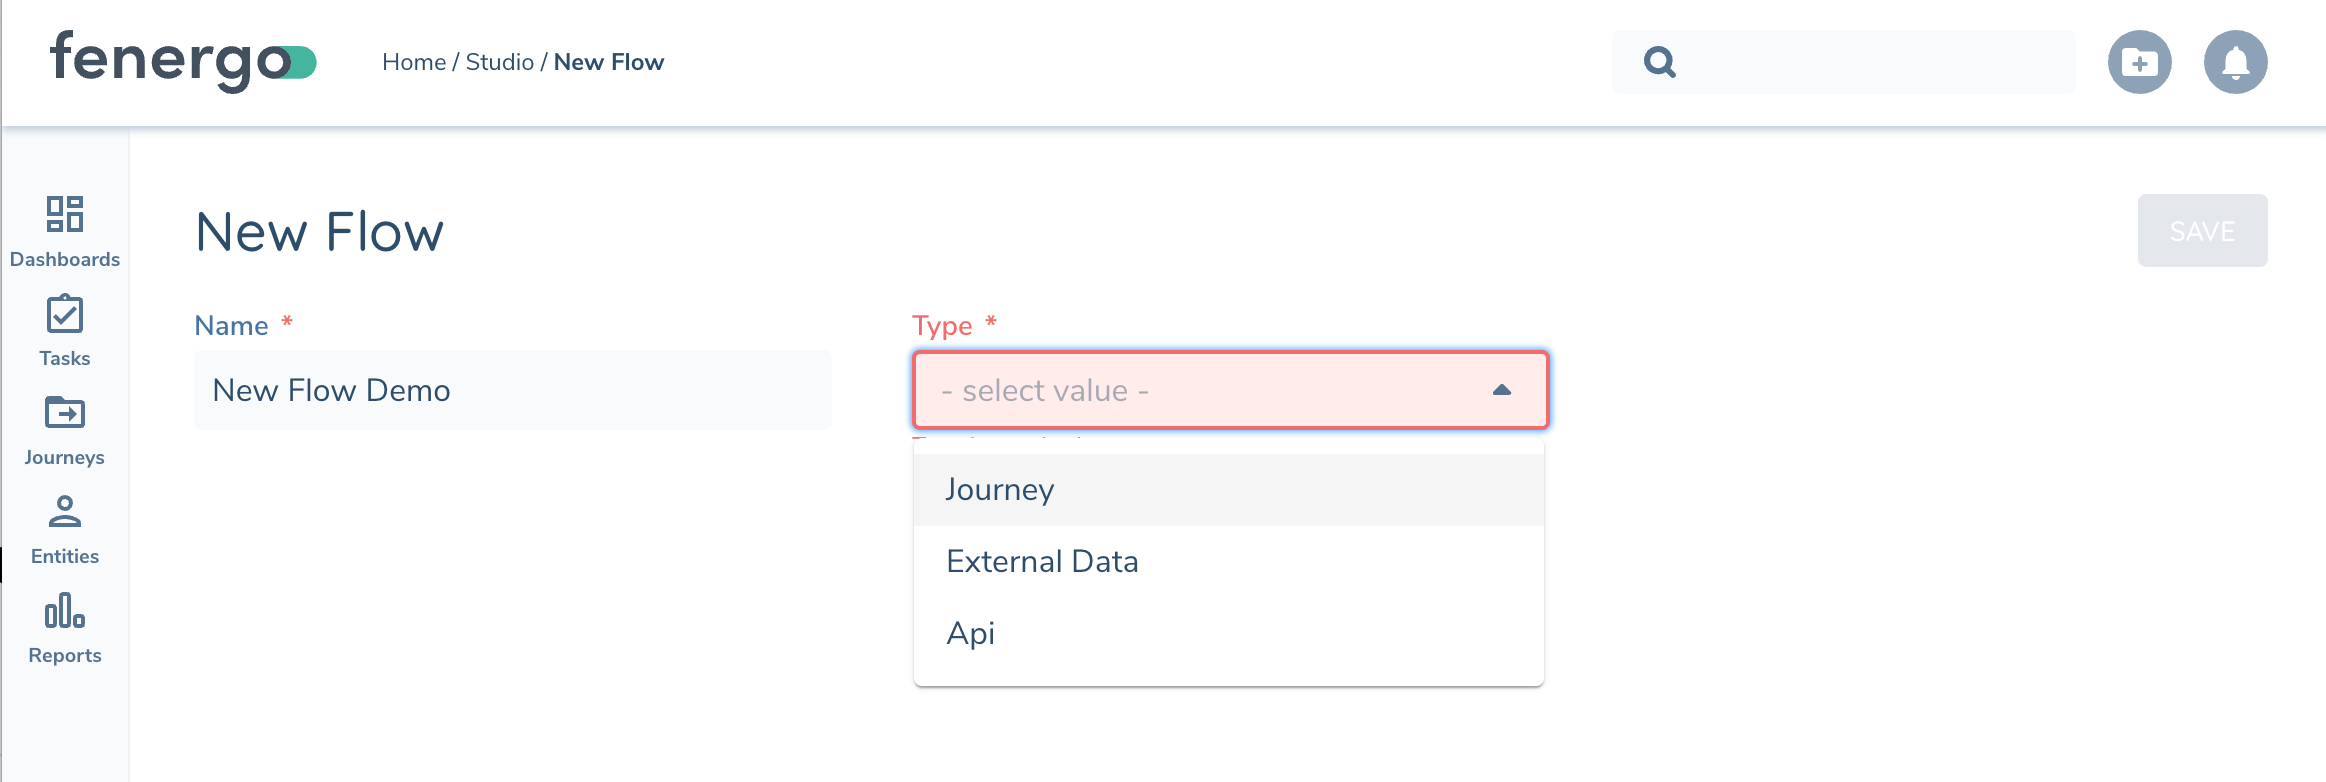The height and width of the screenshot is (782, 2326).
Task: Click the SAVE button
Action: coord(2202,230)
